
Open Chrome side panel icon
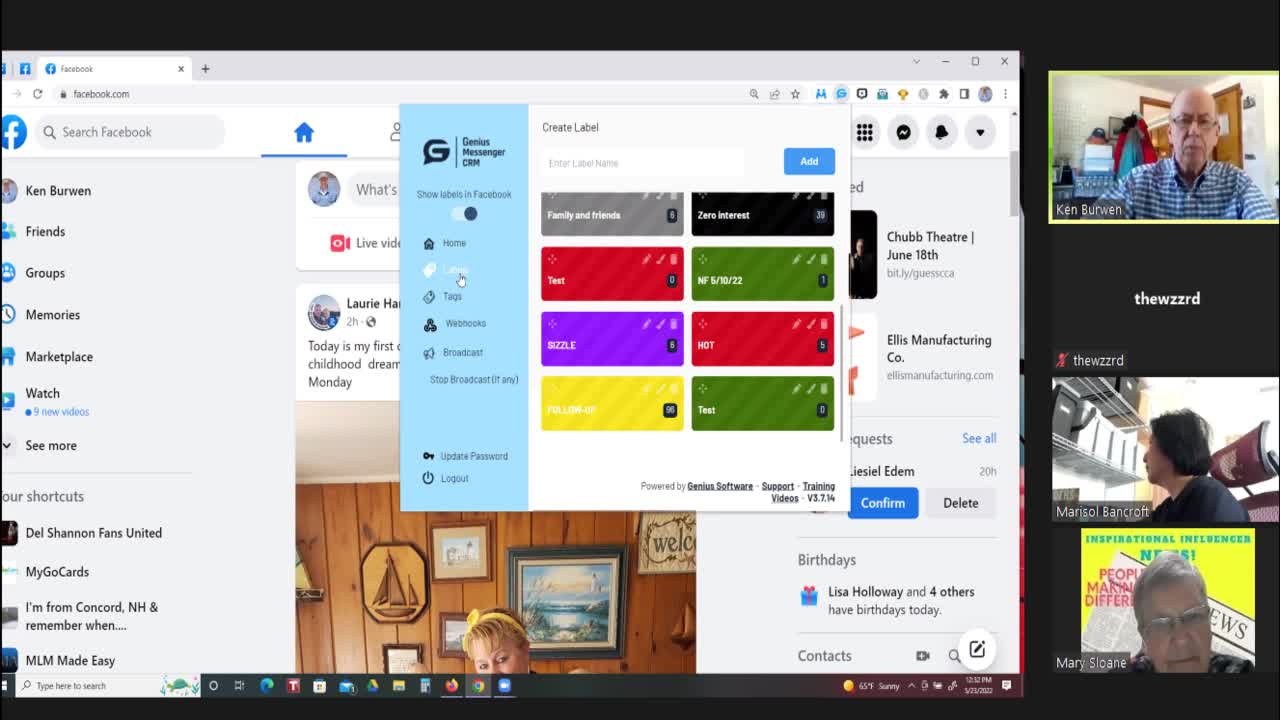point(964,94)
